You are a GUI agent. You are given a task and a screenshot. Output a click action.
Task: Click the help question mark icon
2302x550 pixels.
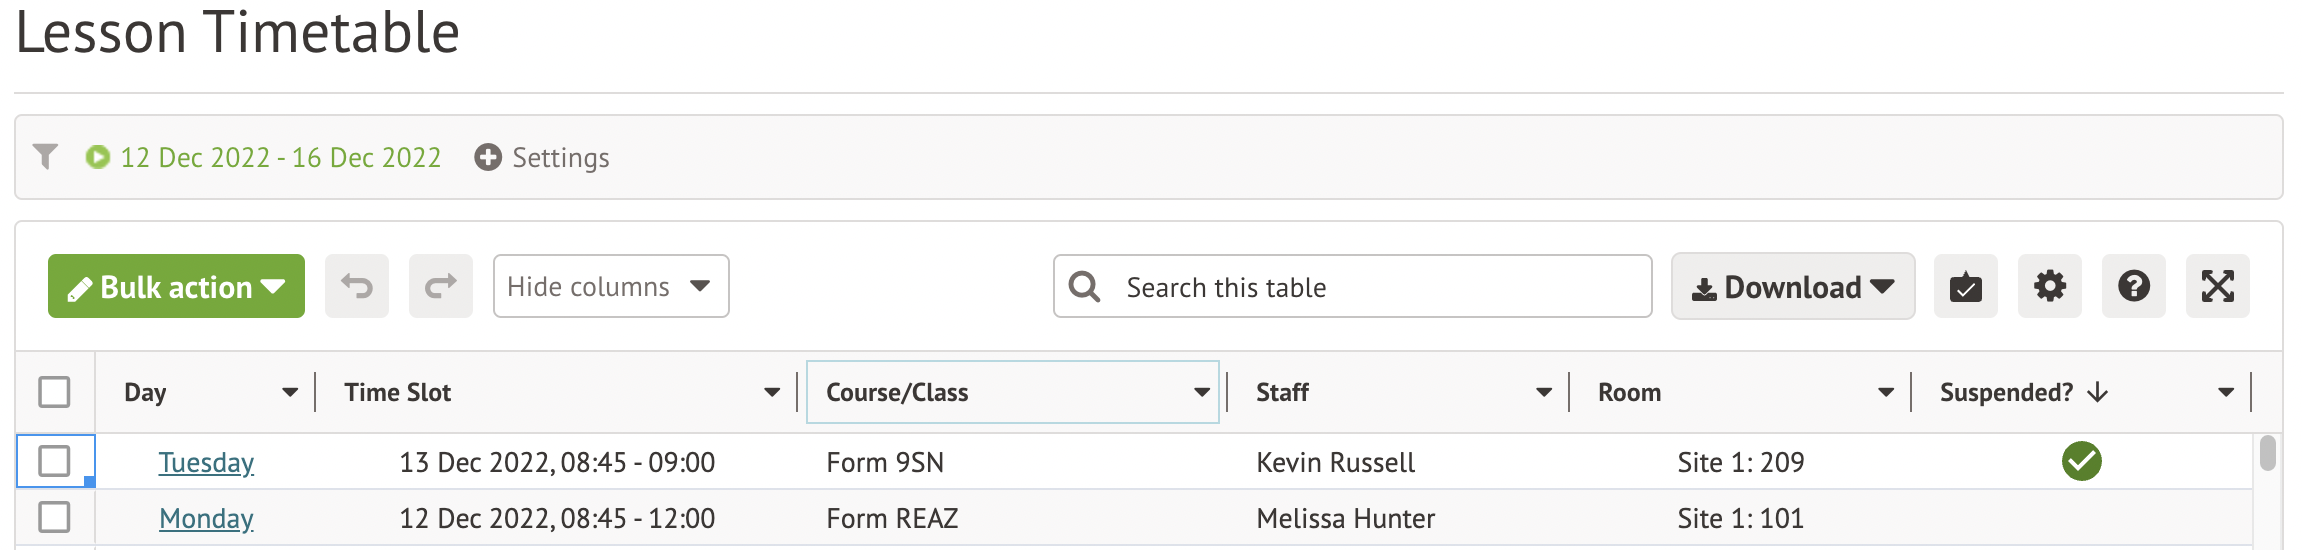[x=2133, y=287]
